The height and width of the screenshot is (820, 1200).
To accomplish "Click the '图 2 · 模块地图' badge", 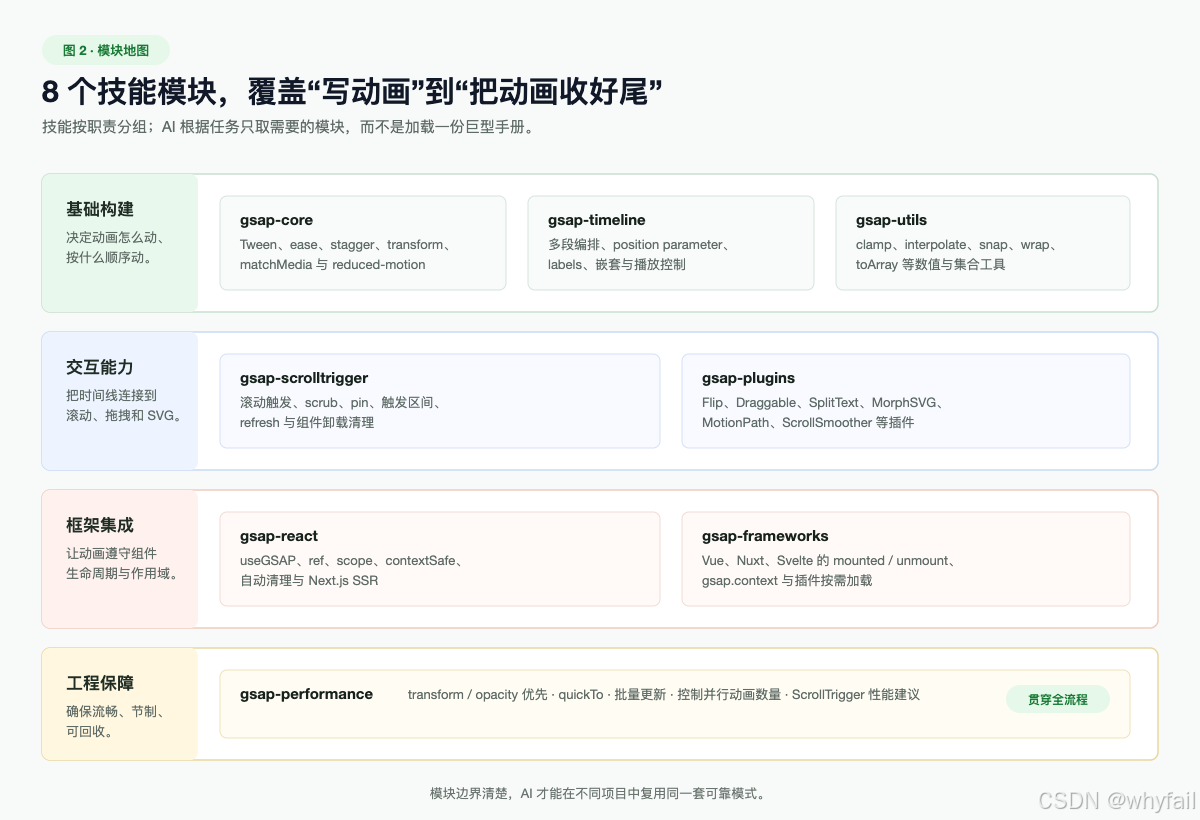I will pos(106,50).
